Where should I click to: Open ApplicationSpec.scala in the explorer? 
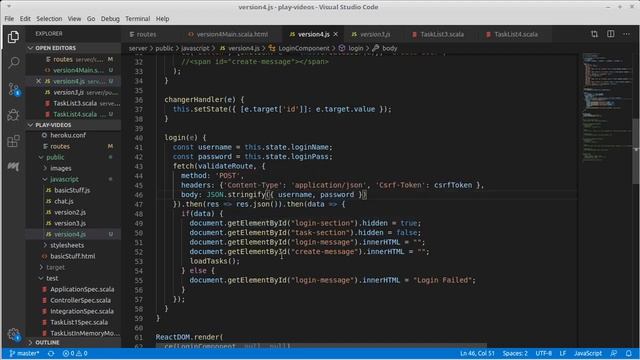click(x=82, y=289)
